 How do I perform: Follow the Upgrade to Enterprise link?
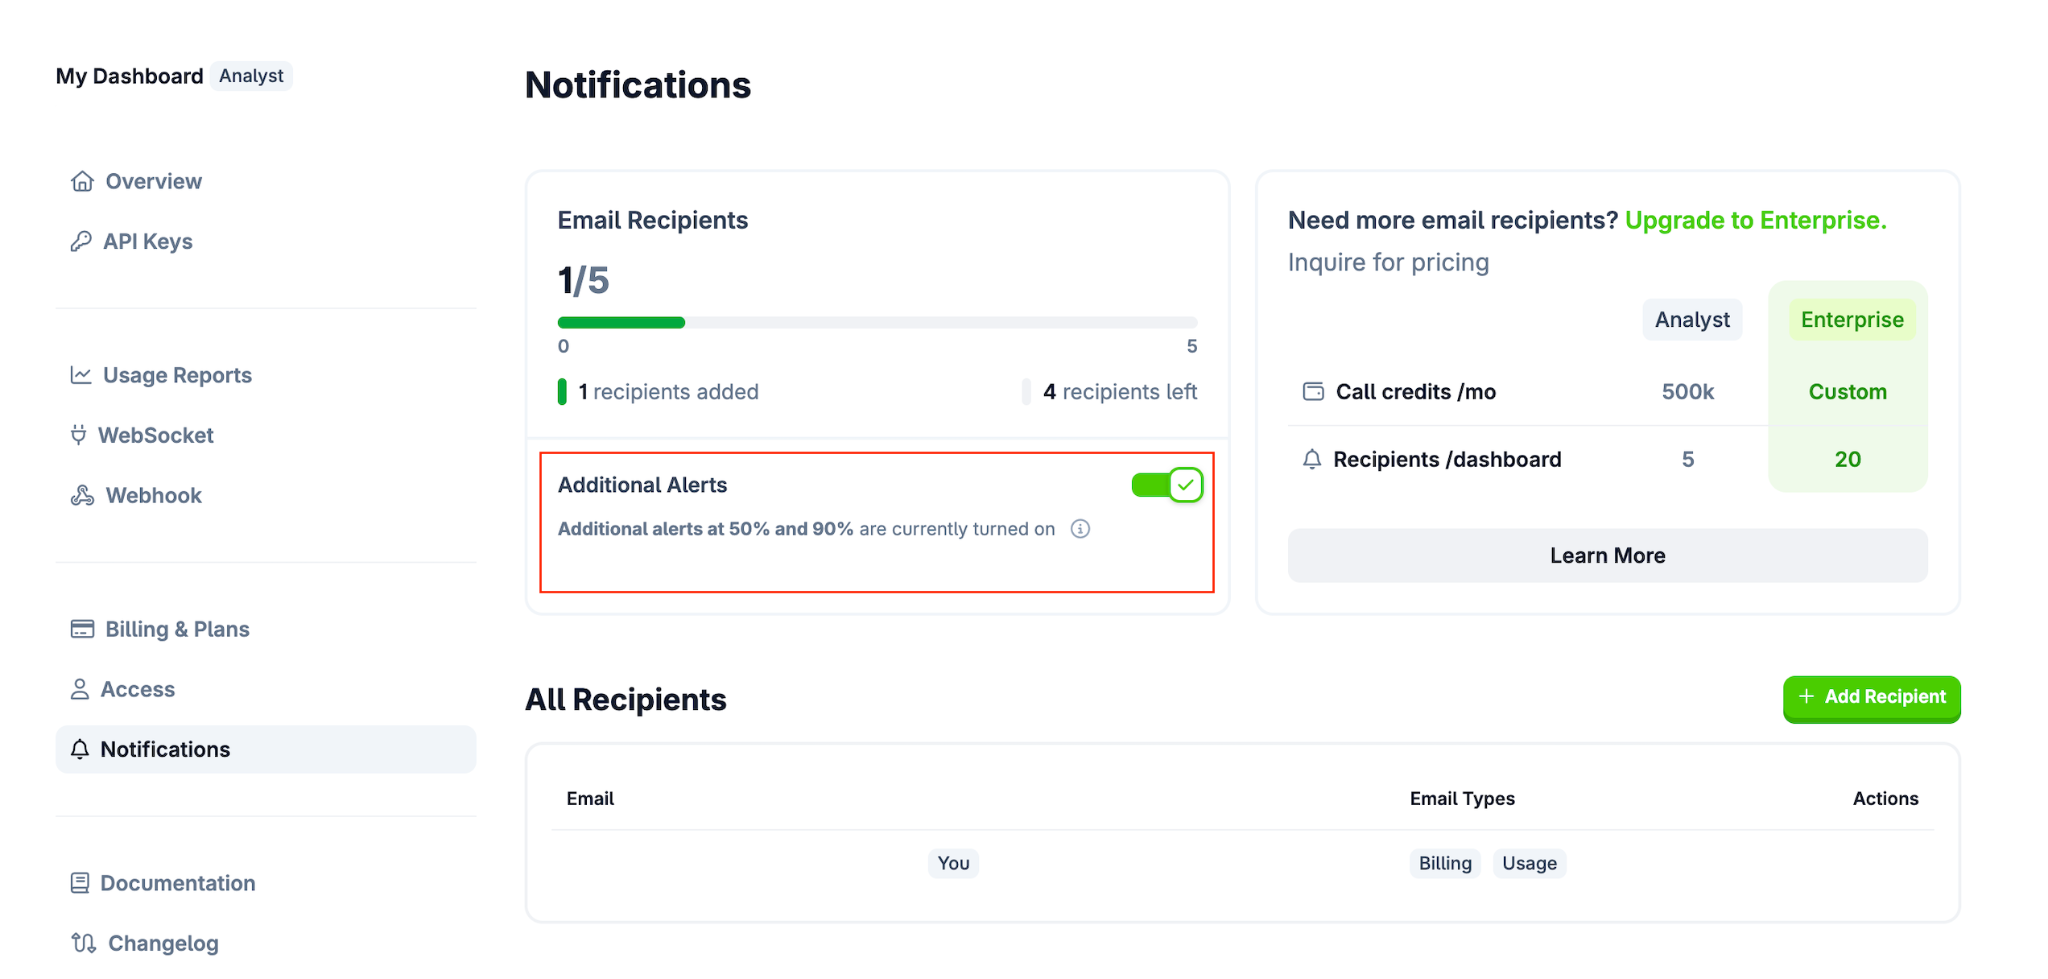(1755, 220)
